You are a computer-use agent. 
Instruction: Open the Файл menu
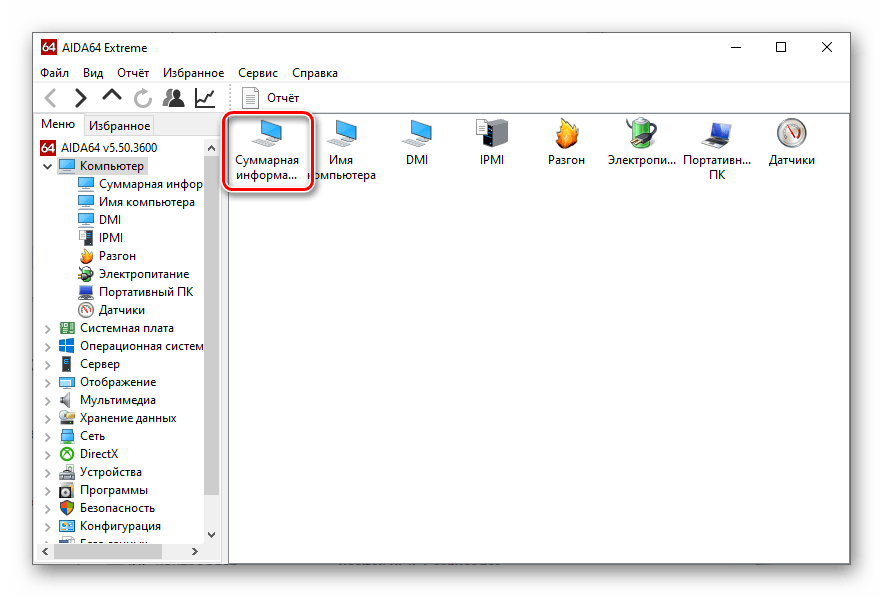(x=55, y=73)
